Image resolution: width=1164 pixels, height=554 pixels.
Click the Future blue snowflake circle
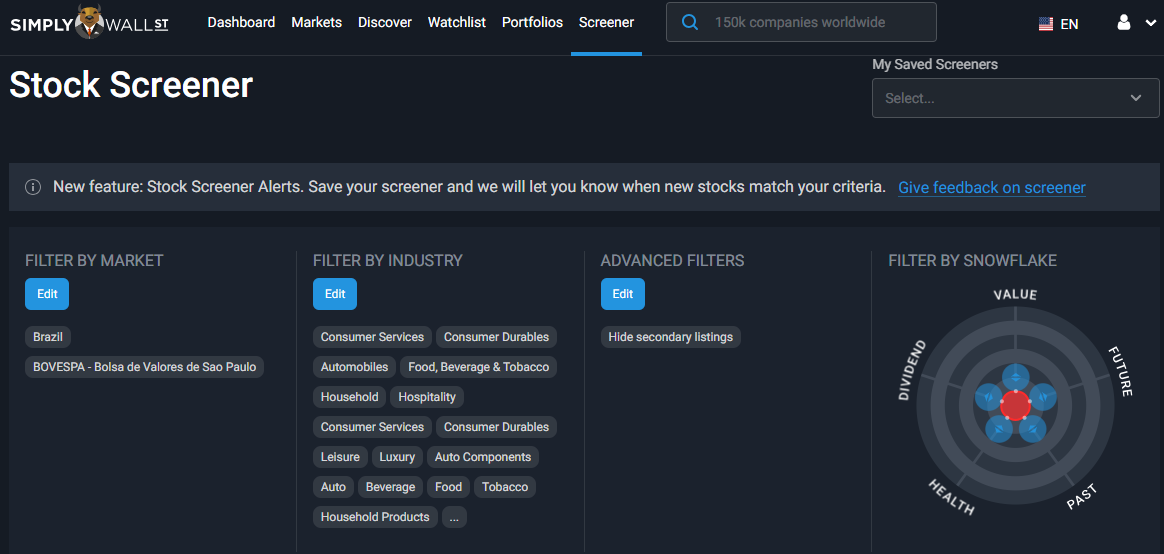(x=1042, y=397)
